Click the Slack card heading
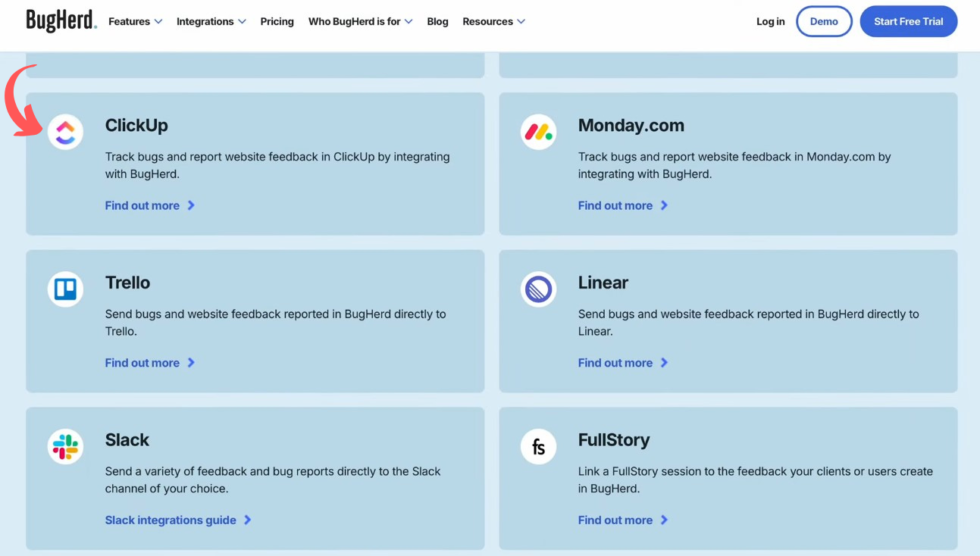This screenshot has height=556, width=980. tap(127, 440)
